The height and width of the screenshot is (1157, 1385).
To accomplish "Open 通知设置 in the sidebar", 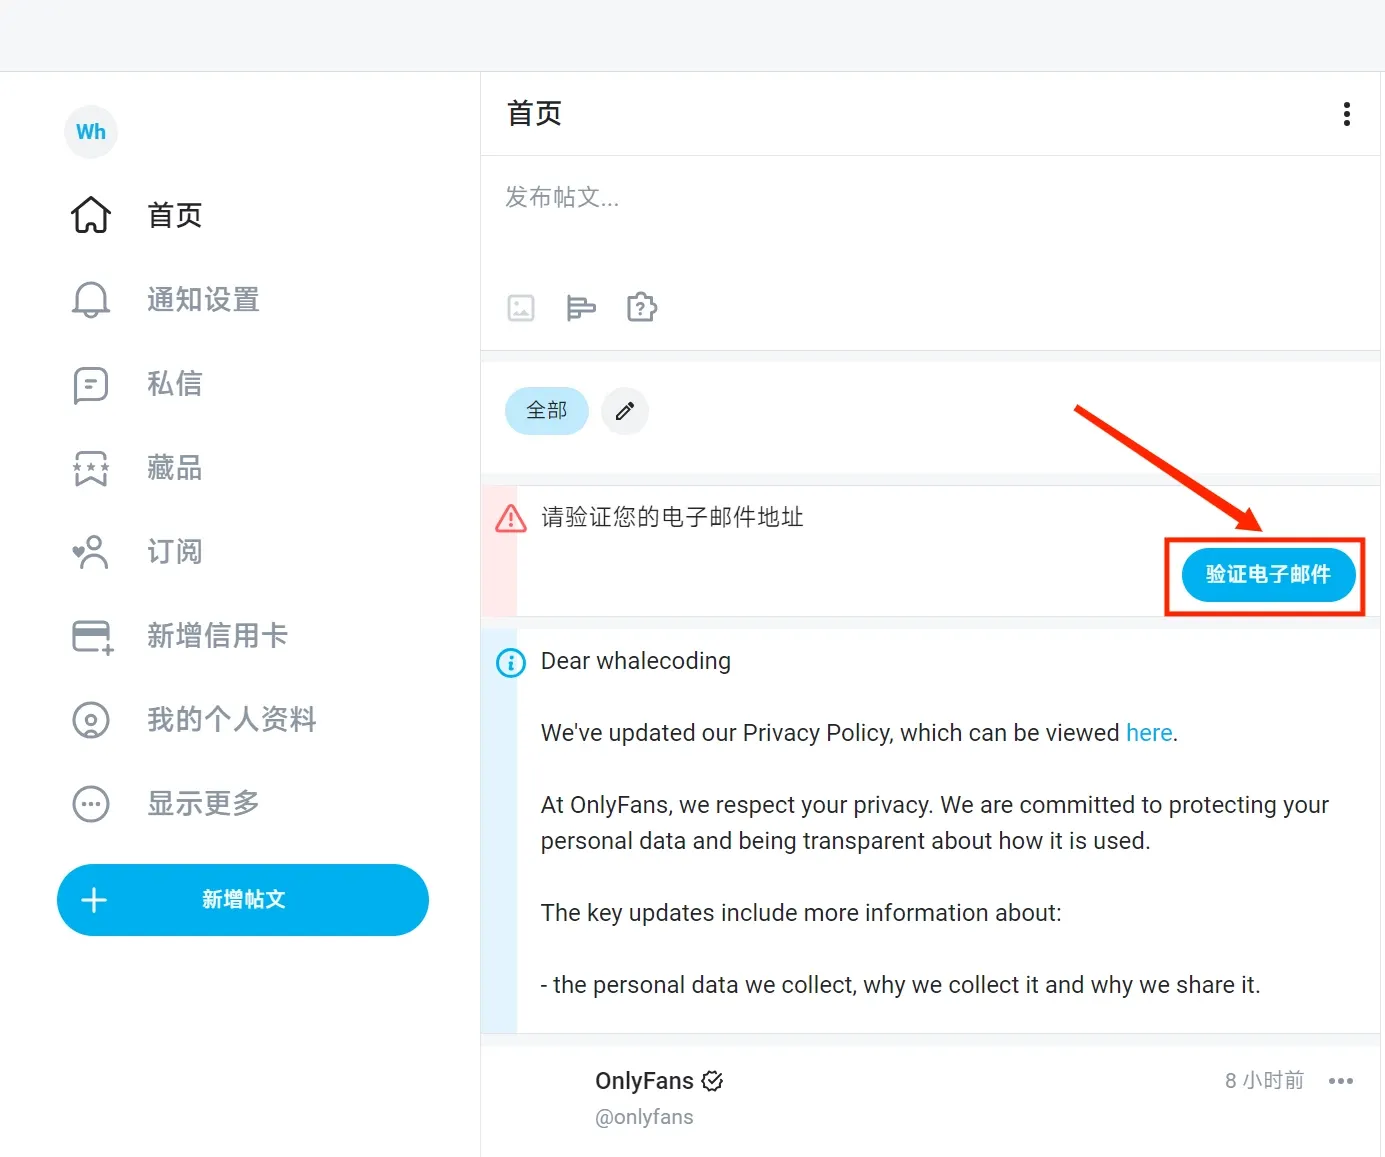I will pyautogui.click(x=203, y=299).
